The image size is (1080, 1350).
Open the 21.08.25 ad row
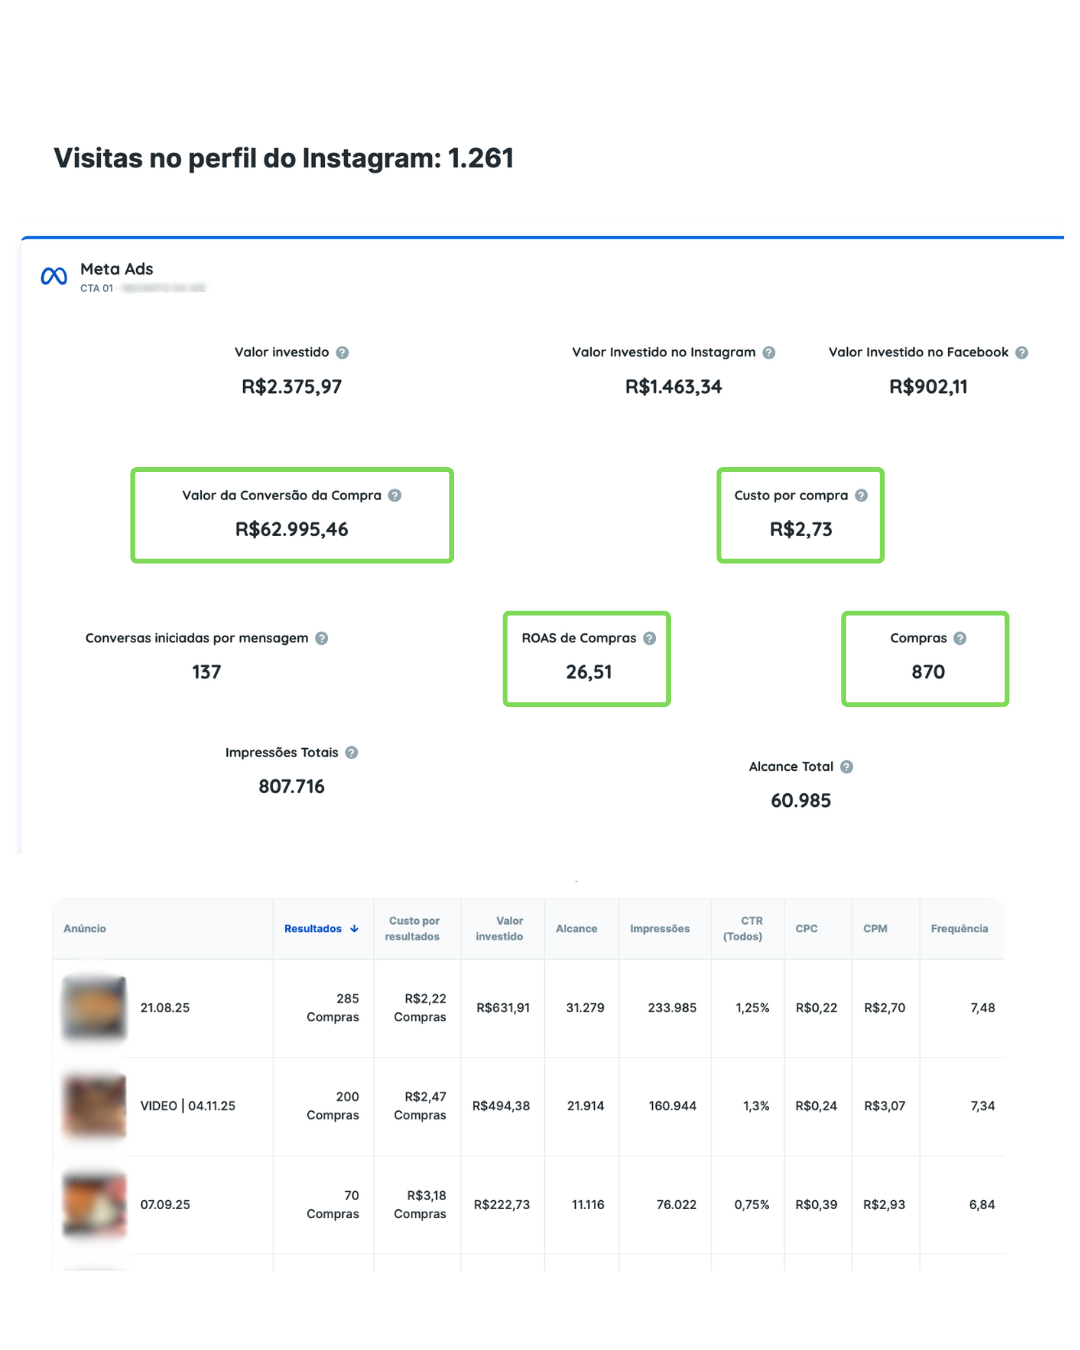[x=165, y=1008]
